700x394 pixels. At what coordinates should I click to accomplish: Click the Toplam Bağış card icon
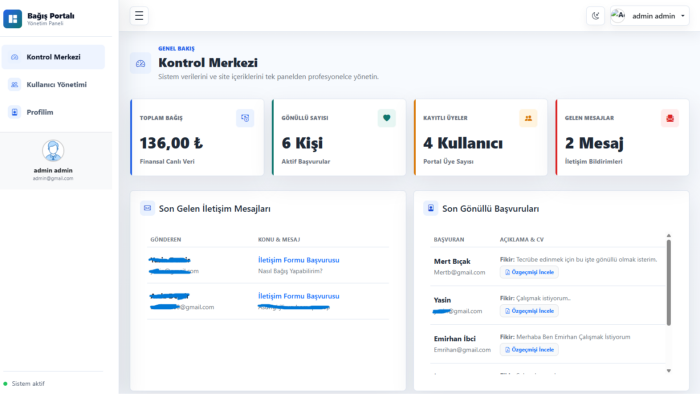245,118
